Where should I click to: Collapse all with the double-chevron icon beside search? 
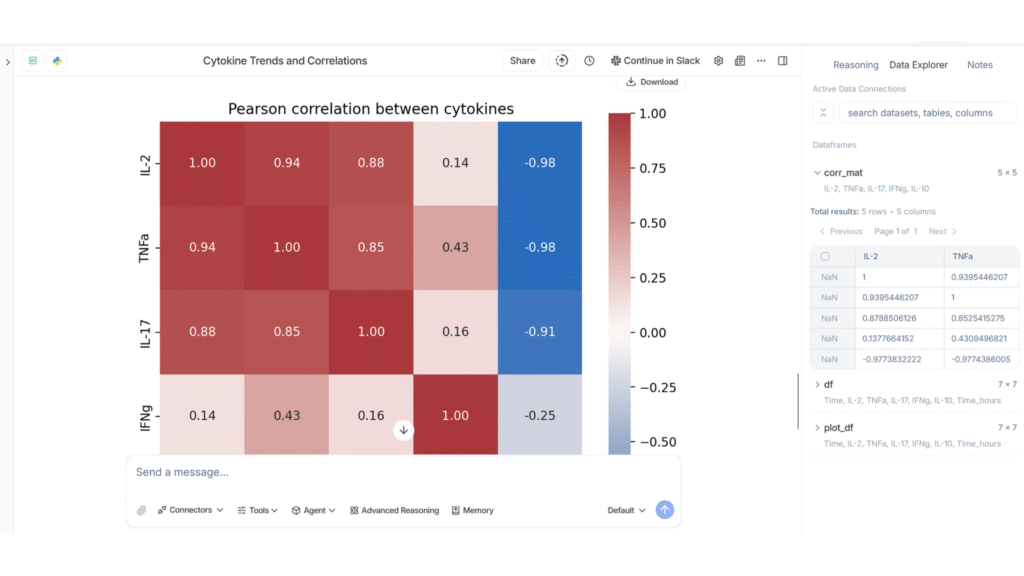coord(822,113)
